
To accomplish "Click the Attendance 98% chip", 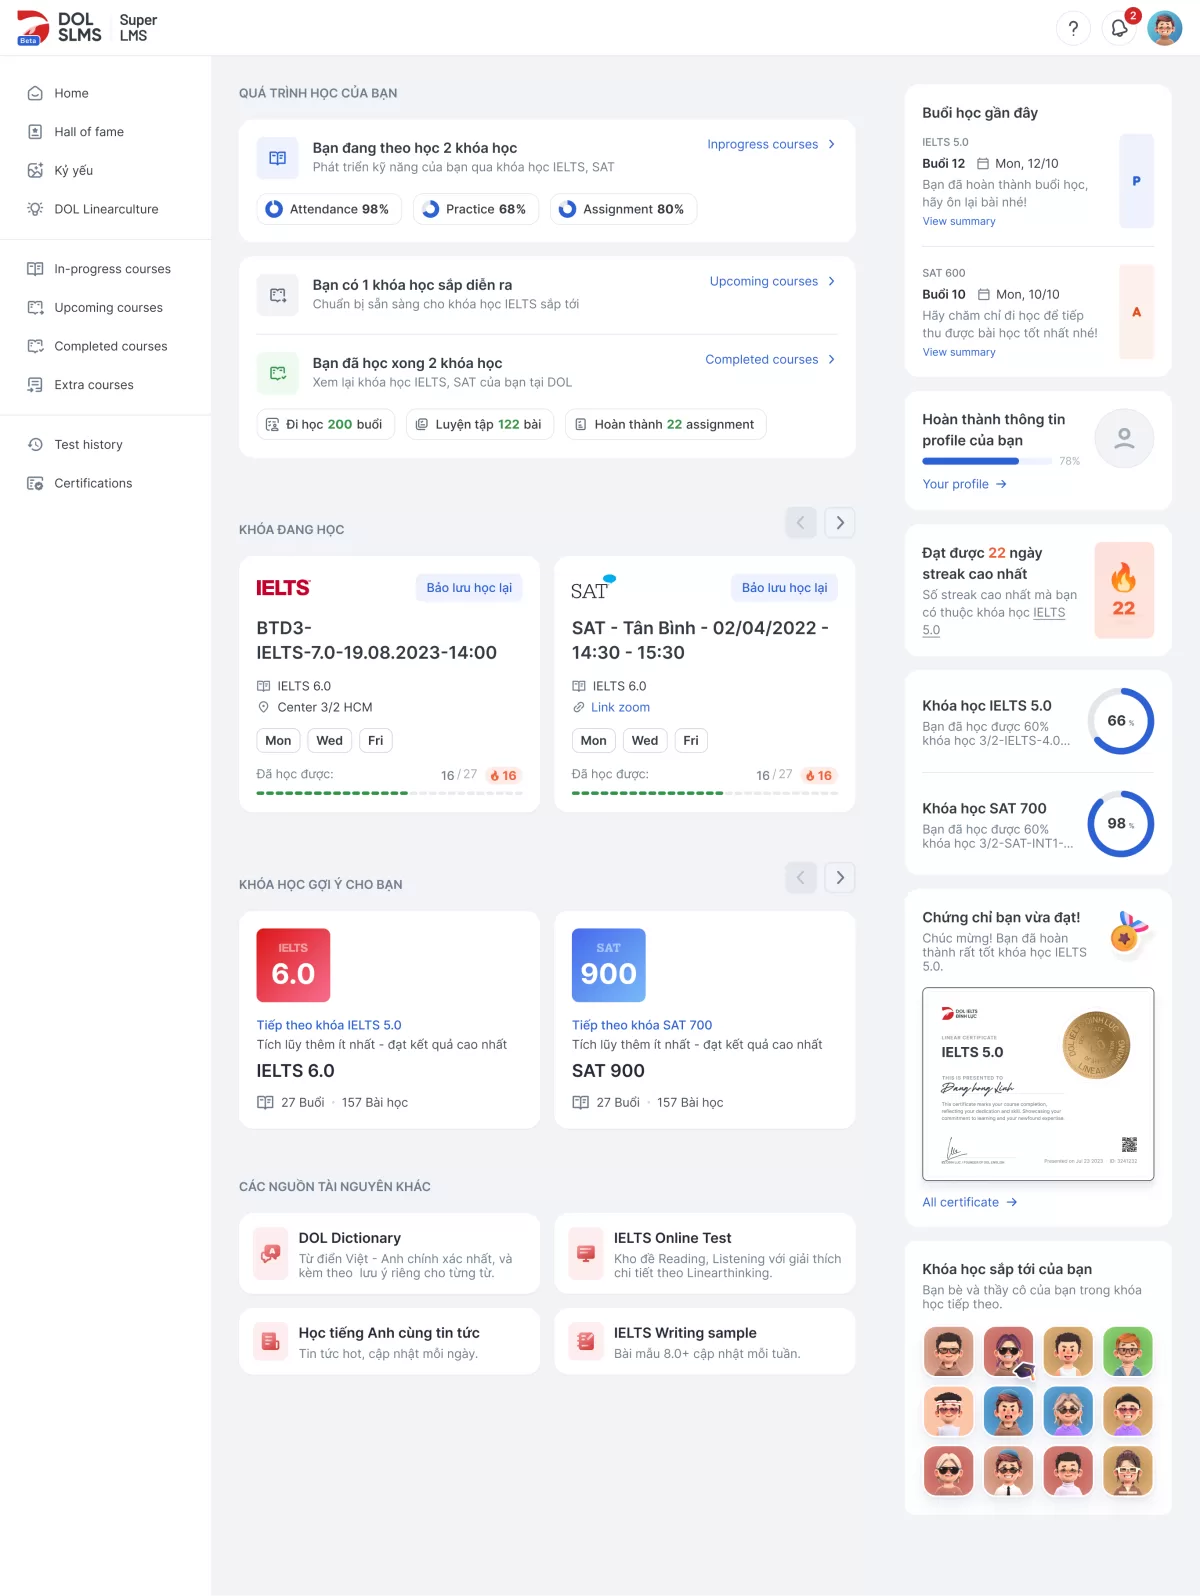I will pos(329,209).
